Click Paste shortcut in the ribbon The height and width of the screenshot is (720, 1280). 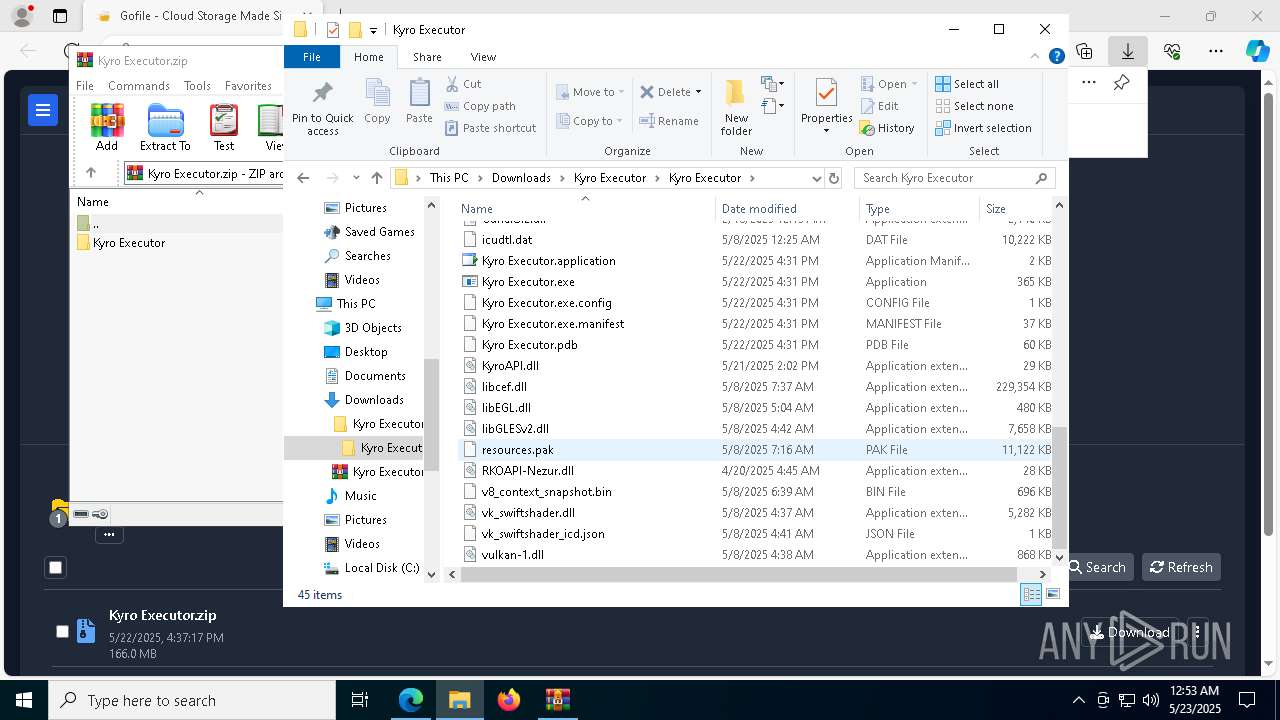click(490, 128)
